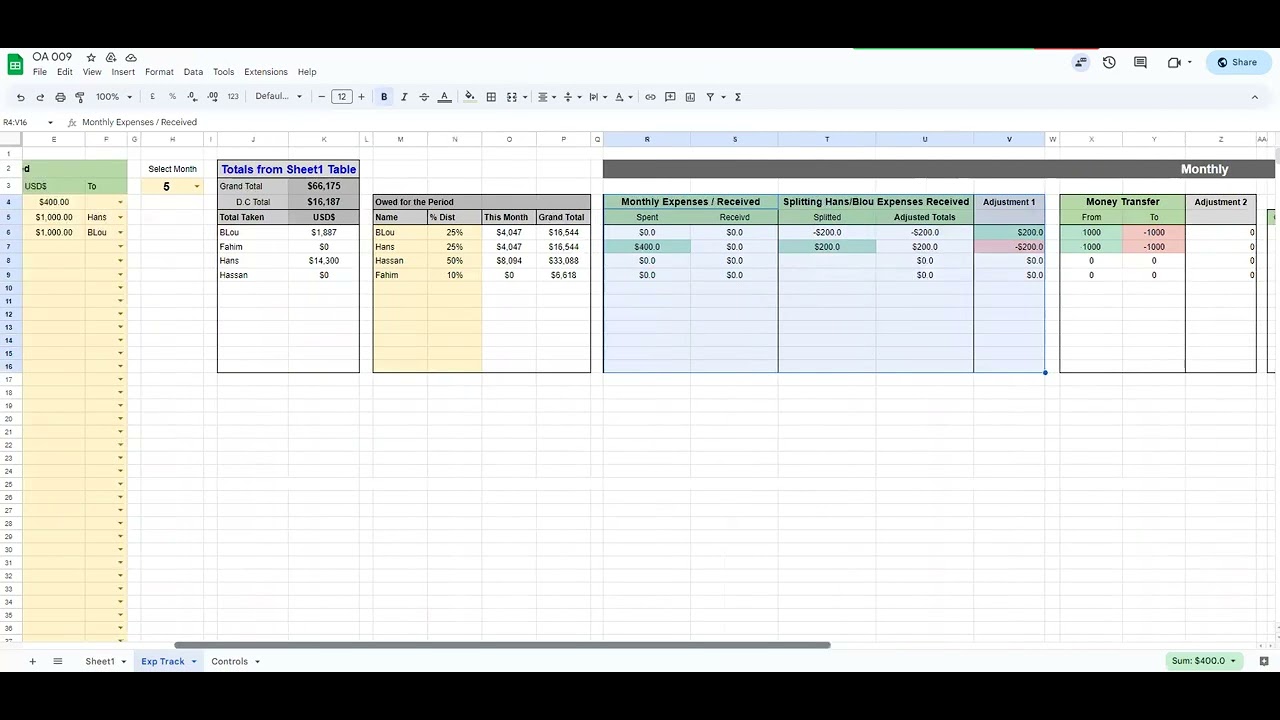Open the Data menu

193,72
